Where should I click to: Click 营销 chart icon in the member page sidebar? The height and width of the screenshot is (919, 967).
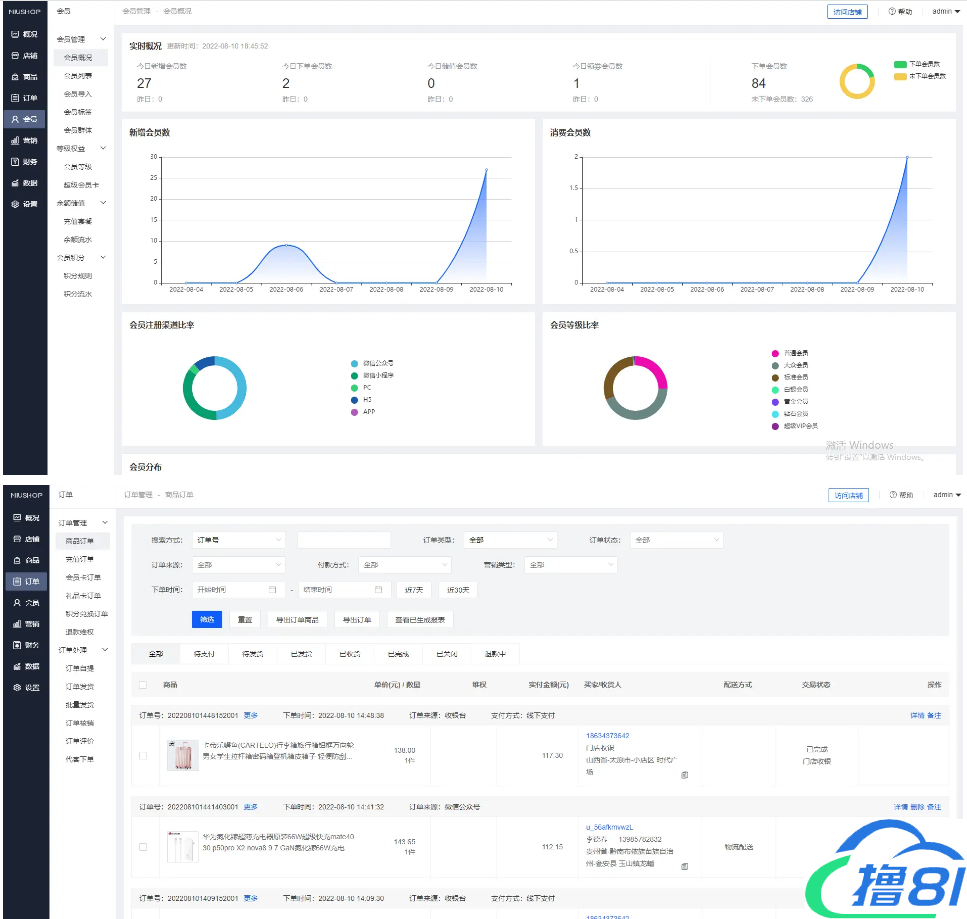(15, 140)
